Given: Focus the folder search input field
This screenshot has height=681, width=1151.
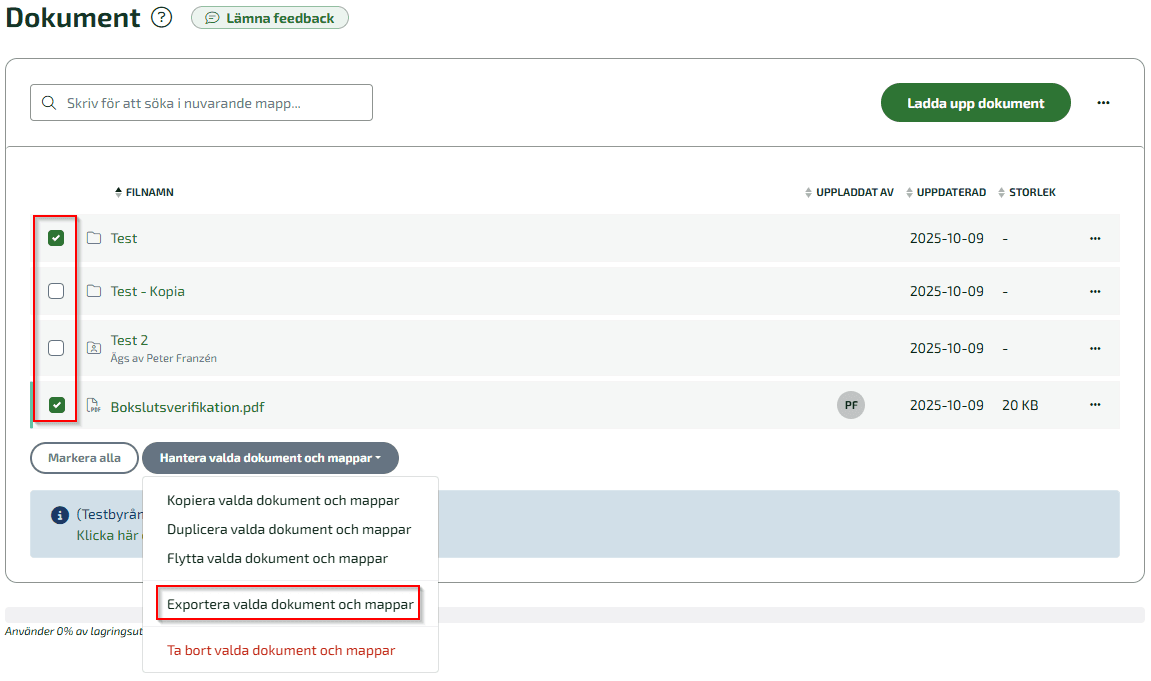Looking at the screenshot, I should click(210, 102).
